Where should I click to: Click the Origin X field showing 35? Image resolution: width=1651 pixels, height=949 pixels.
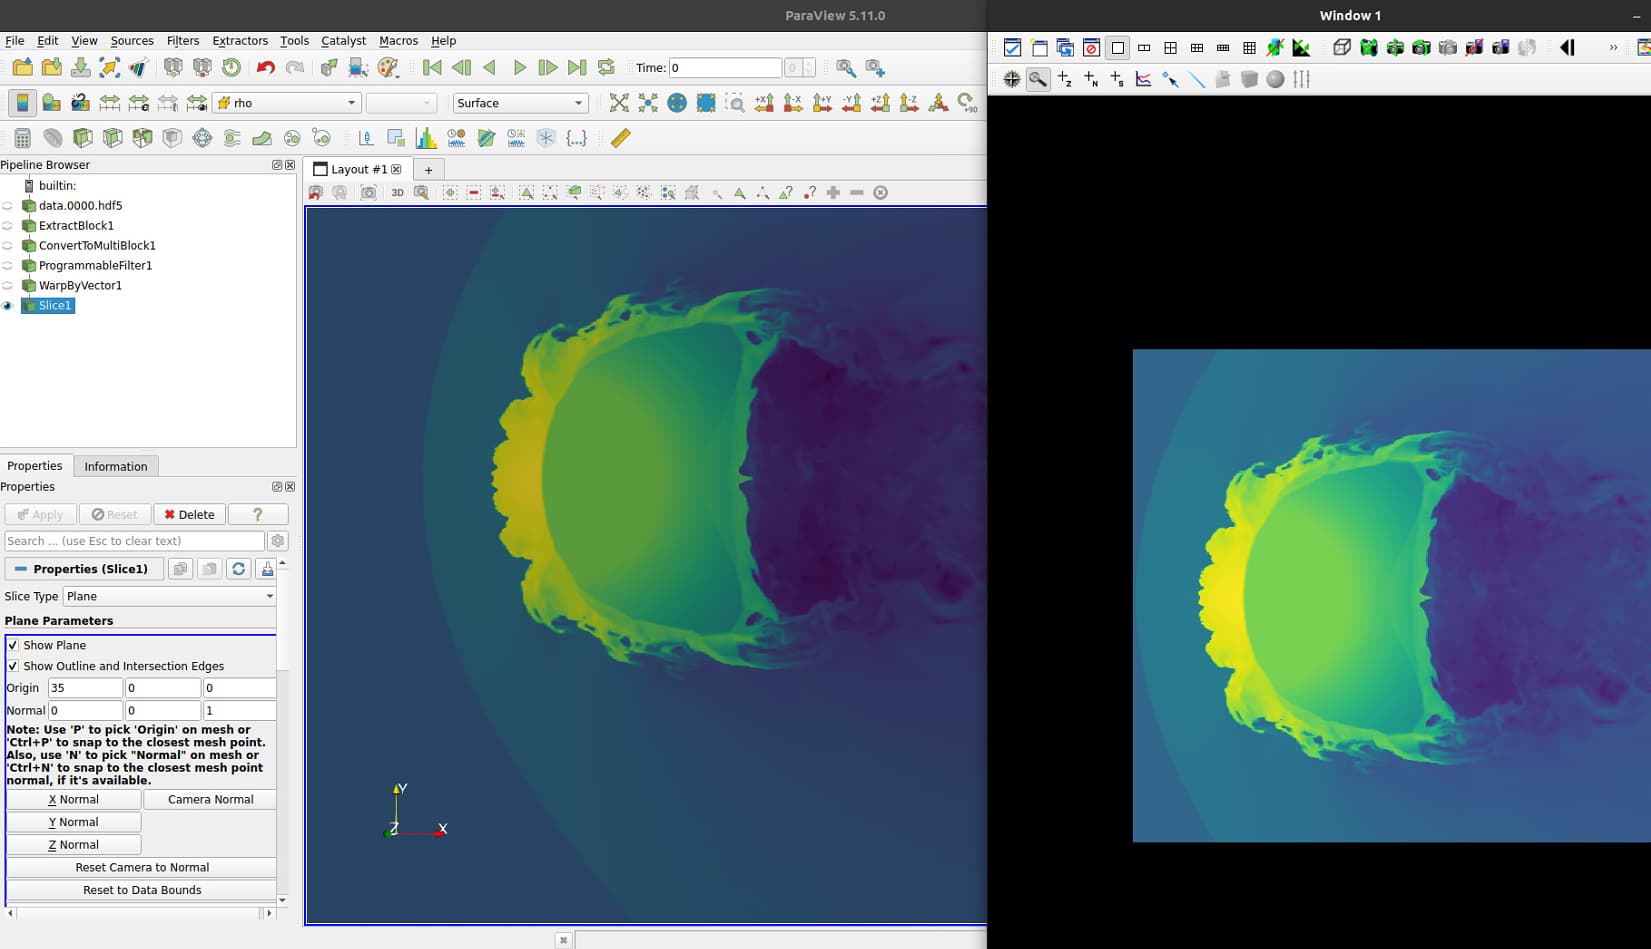click(x=85, y=688)
